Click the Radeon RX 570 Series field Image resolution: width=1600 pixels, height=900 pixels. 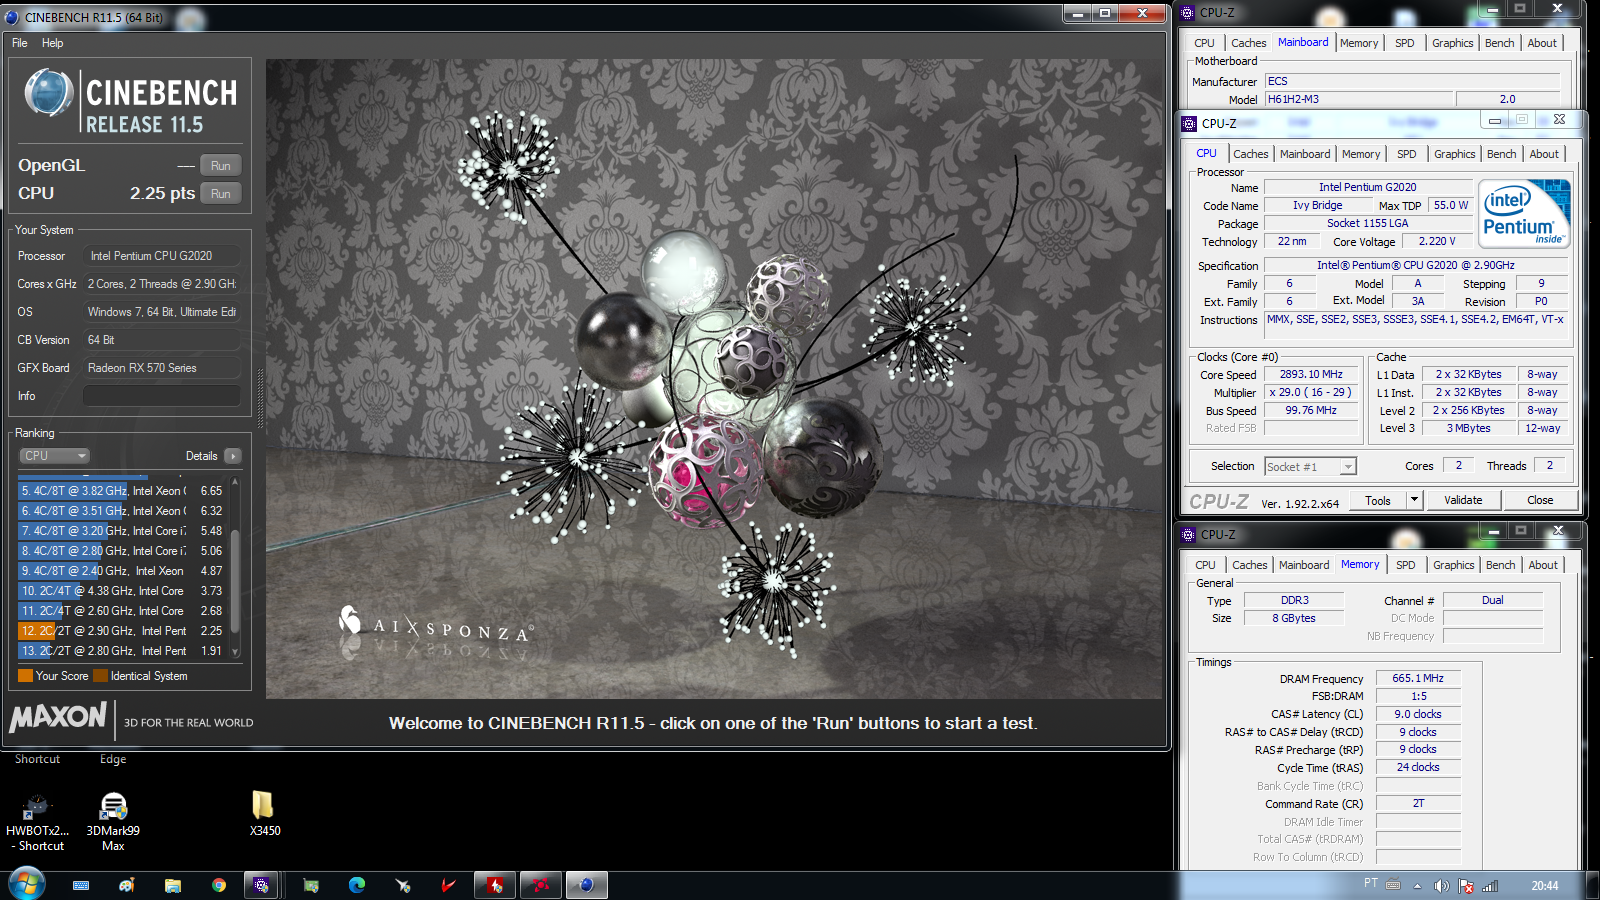161,368
